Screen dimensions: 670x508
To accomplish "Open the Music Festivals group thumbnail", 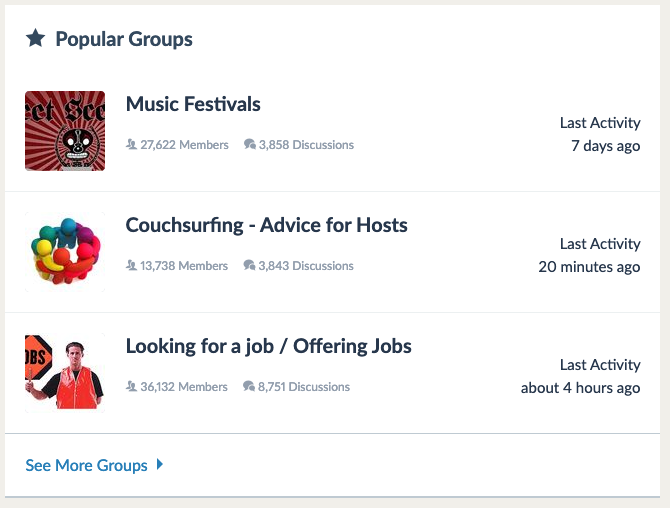I will point(65,131).
